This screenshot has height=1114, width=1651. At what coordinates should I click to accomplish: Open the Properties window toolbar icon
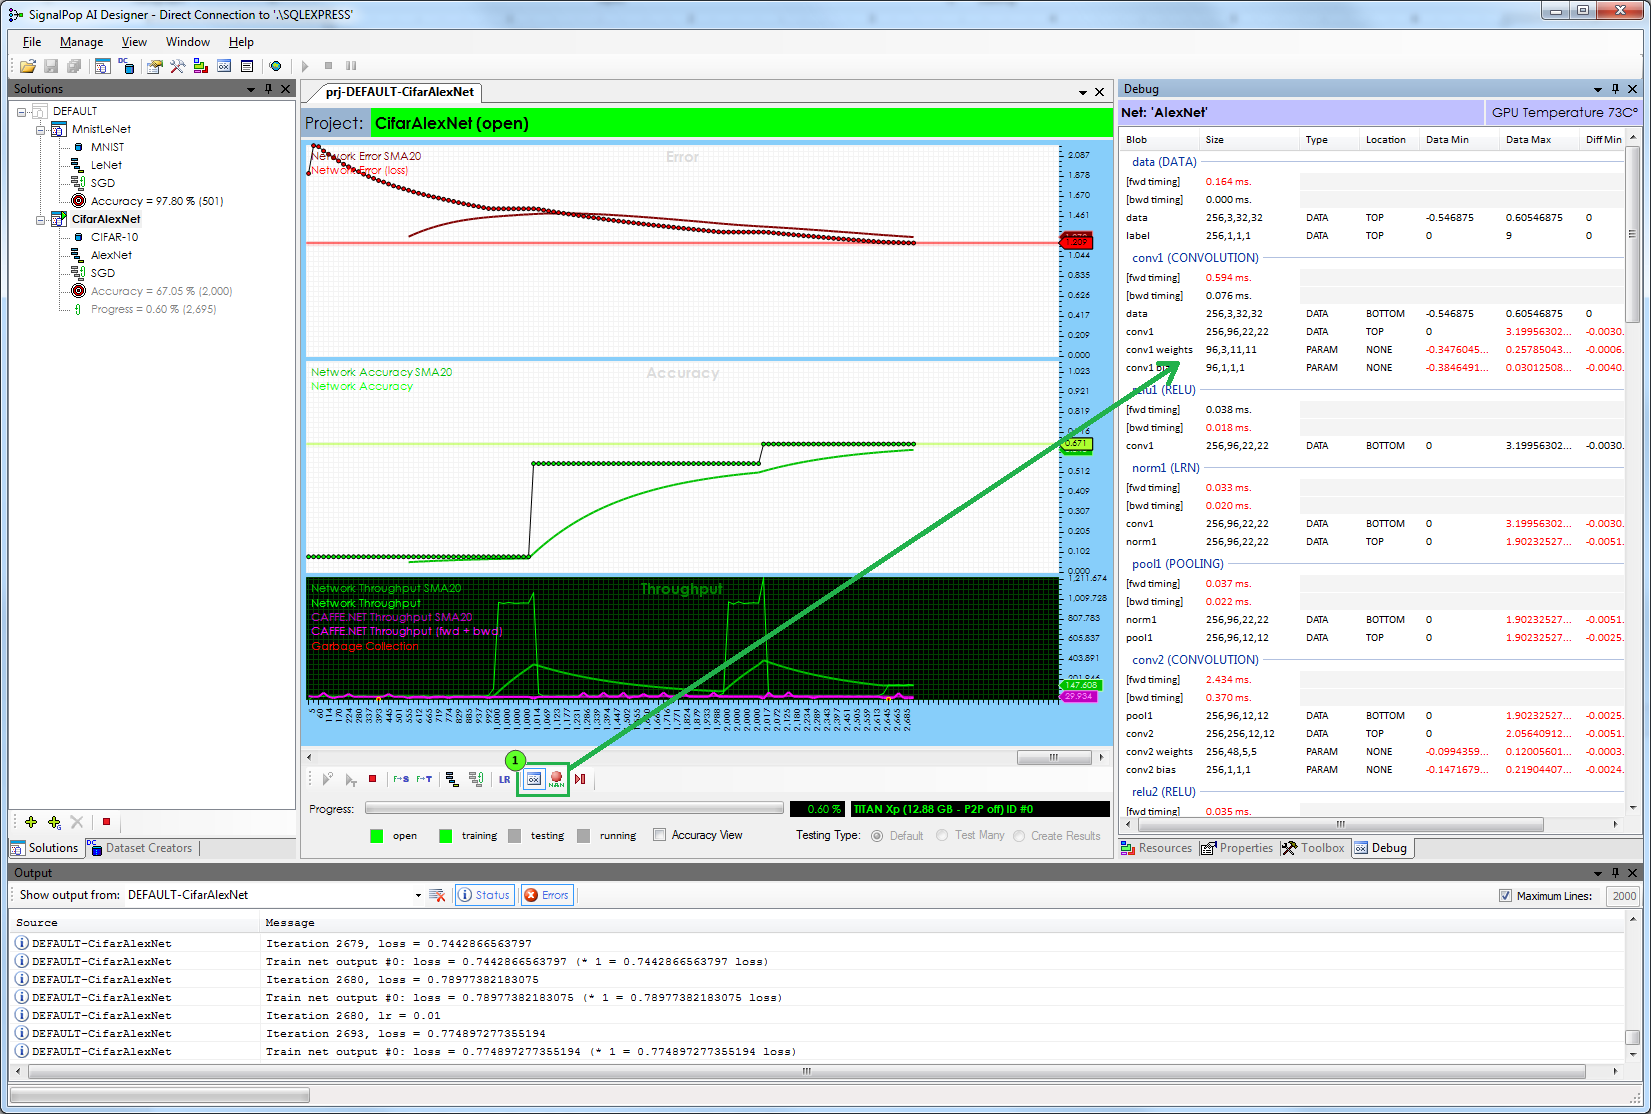(154, 66)
